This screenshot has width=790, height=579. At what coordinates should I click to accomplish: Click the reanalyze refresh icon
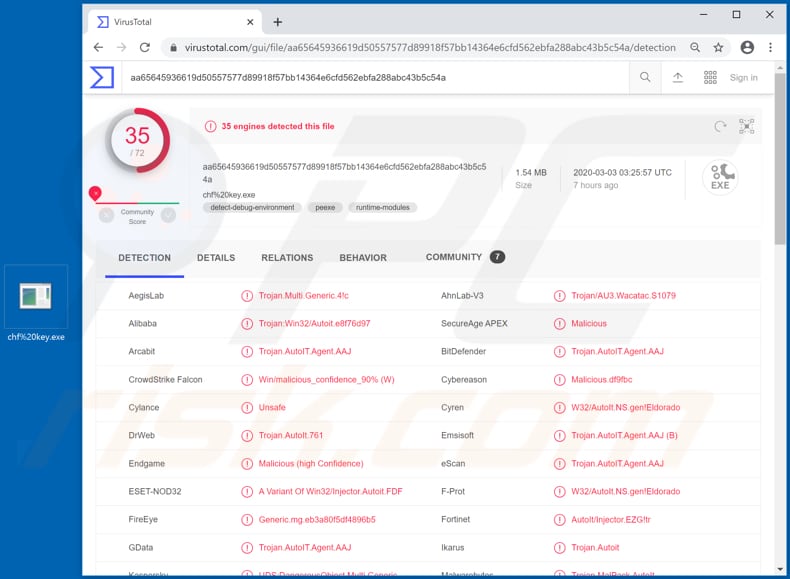click(720, 127)
